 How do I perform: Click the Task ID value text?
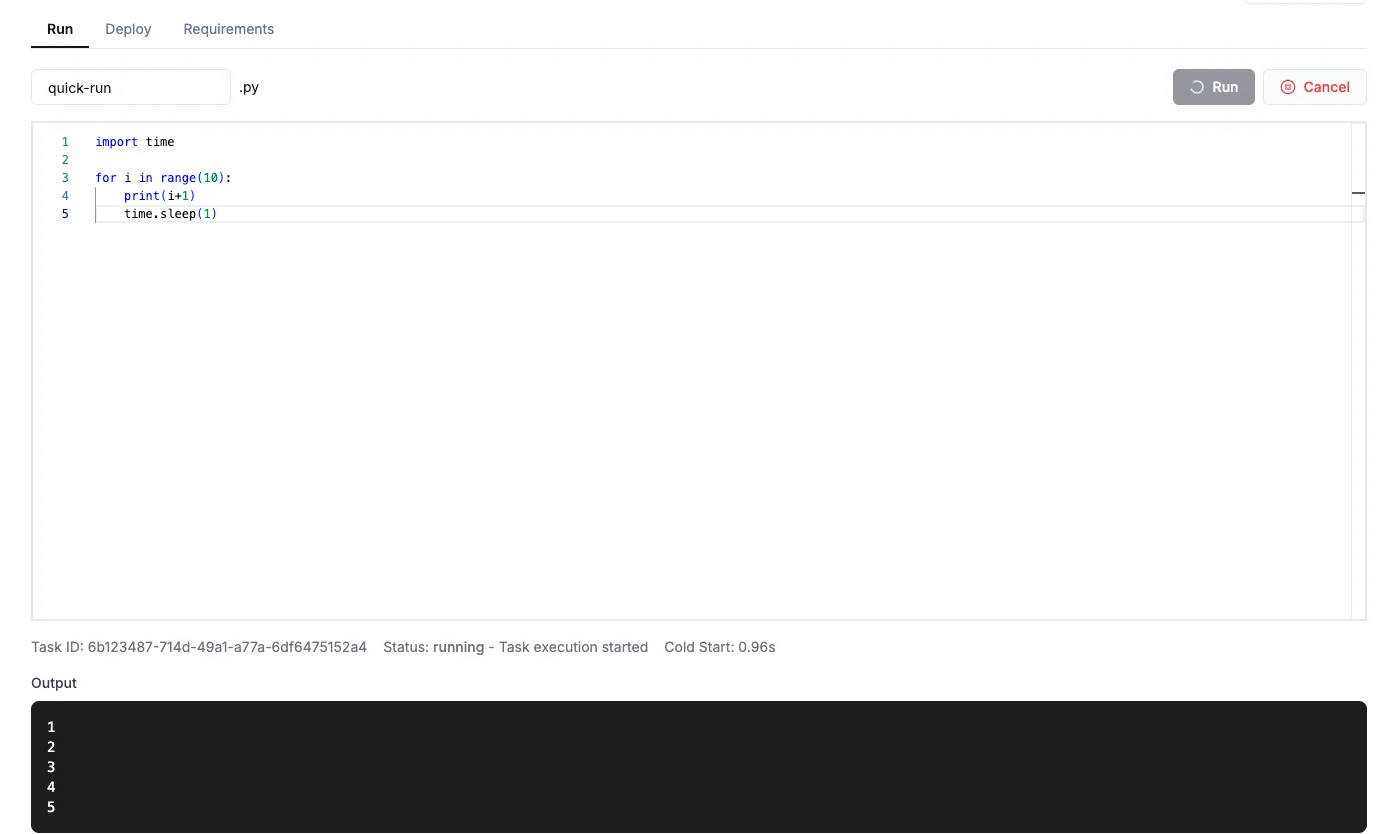227,647
